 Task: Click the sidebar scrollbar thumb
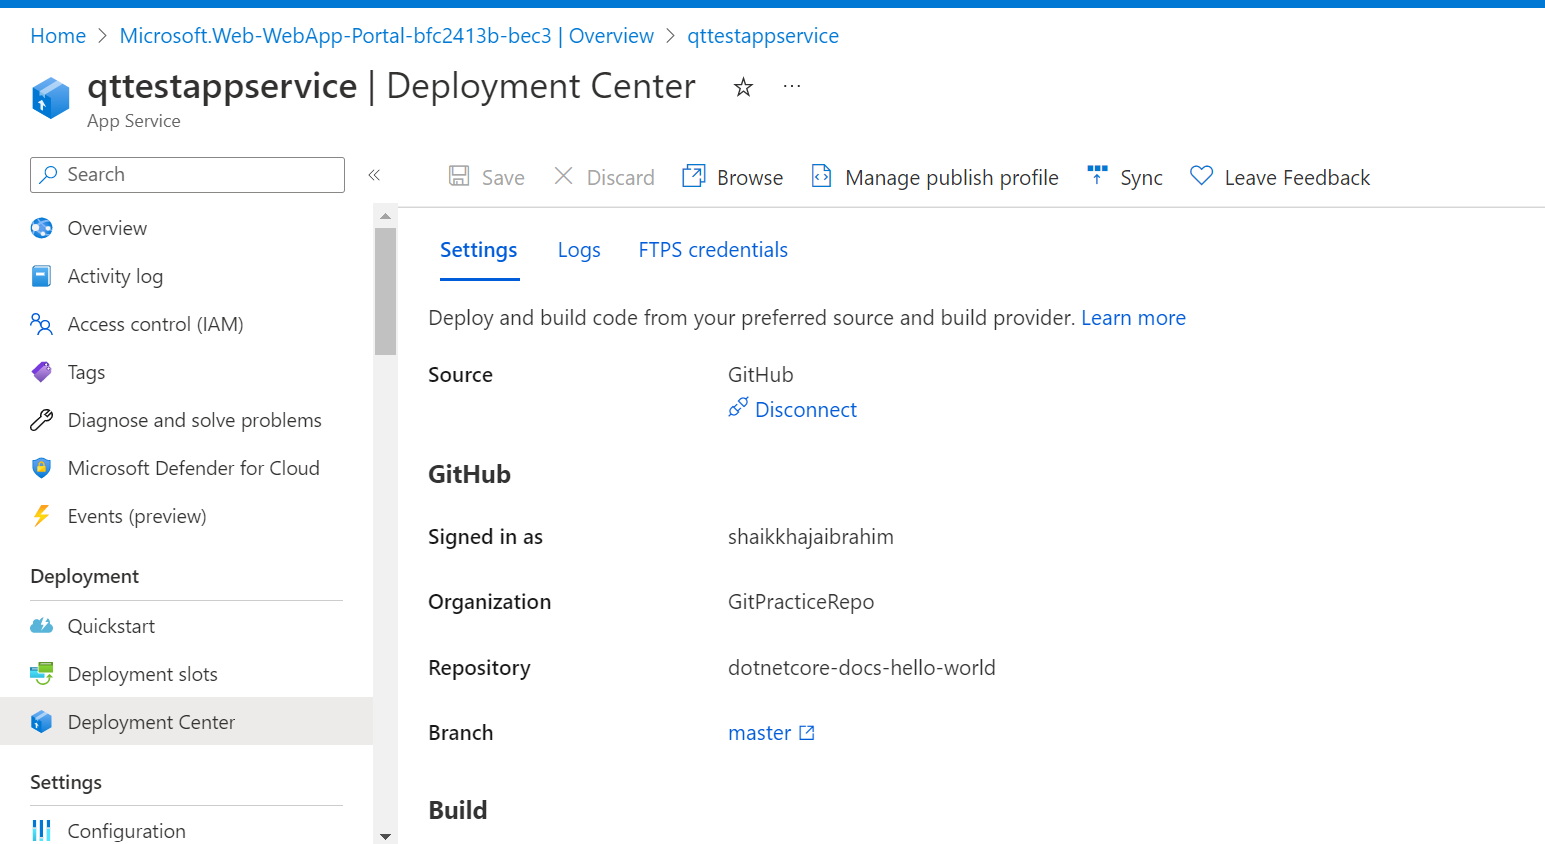pos(385,291)
